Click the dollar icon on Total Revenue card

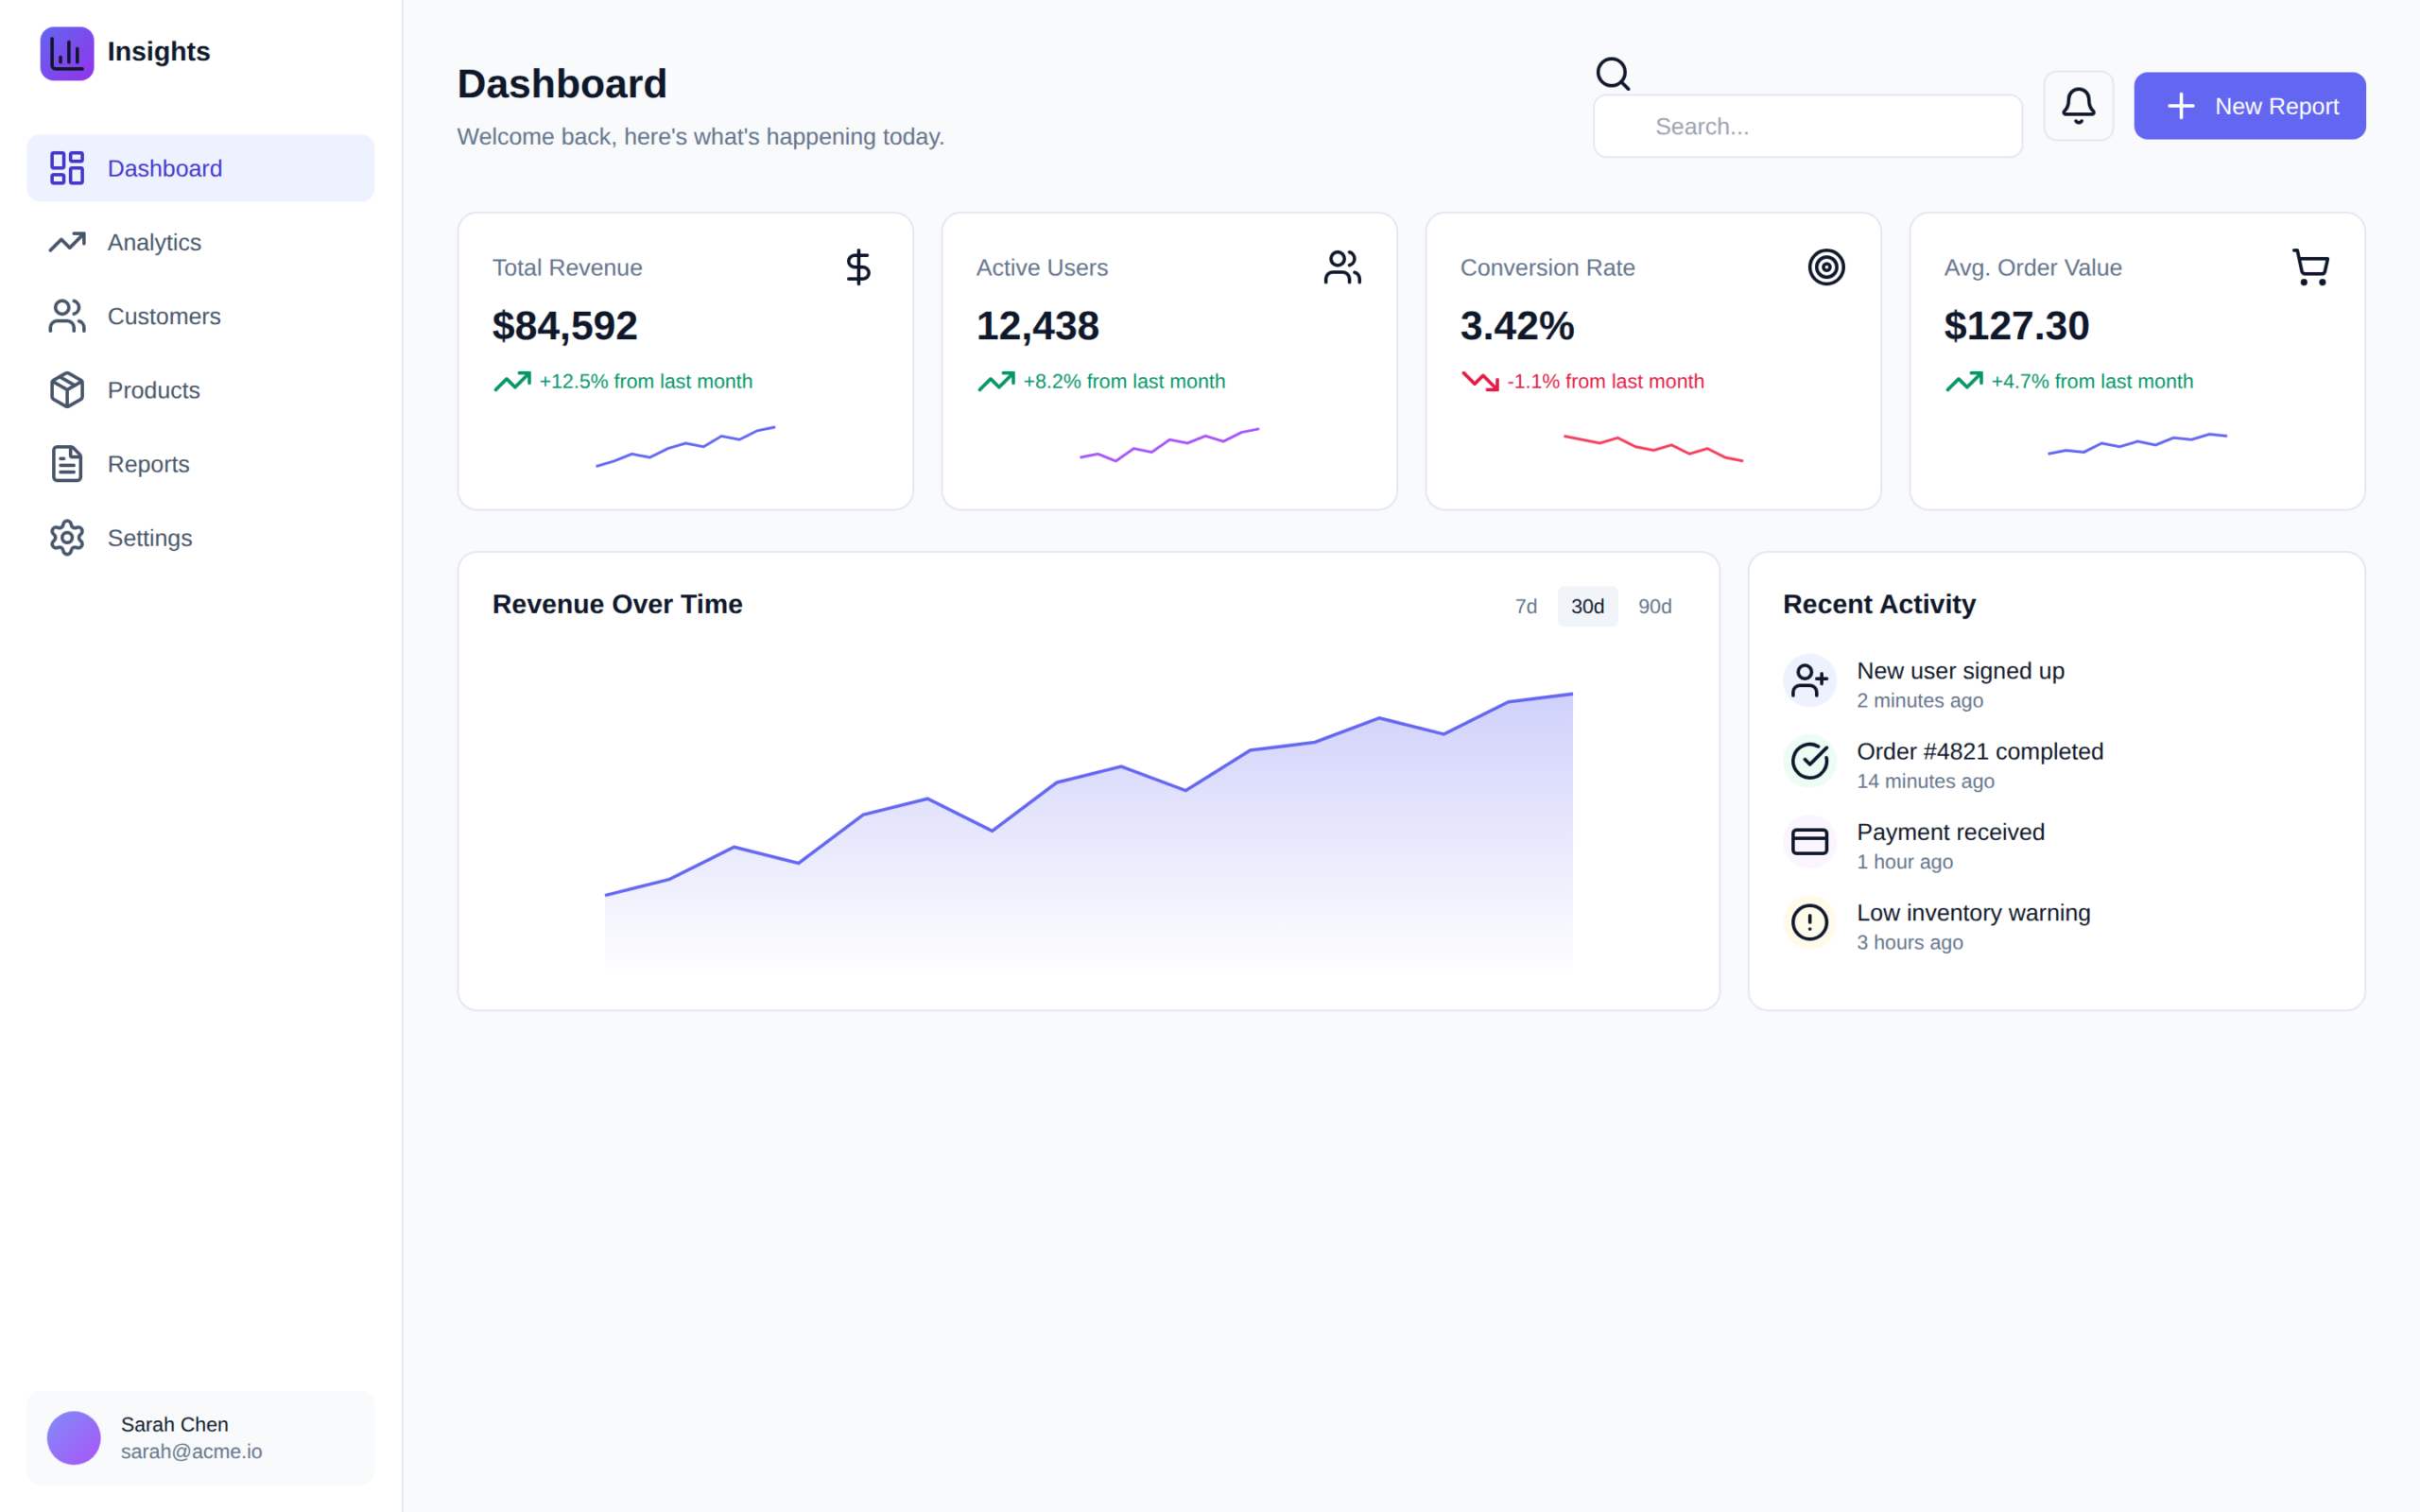tap(858, 267)
